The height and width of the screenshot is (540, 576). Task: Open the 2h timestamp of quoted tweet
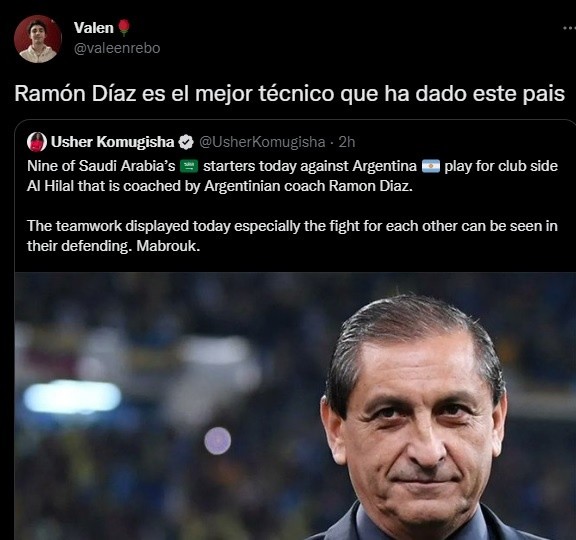[347, 142]
